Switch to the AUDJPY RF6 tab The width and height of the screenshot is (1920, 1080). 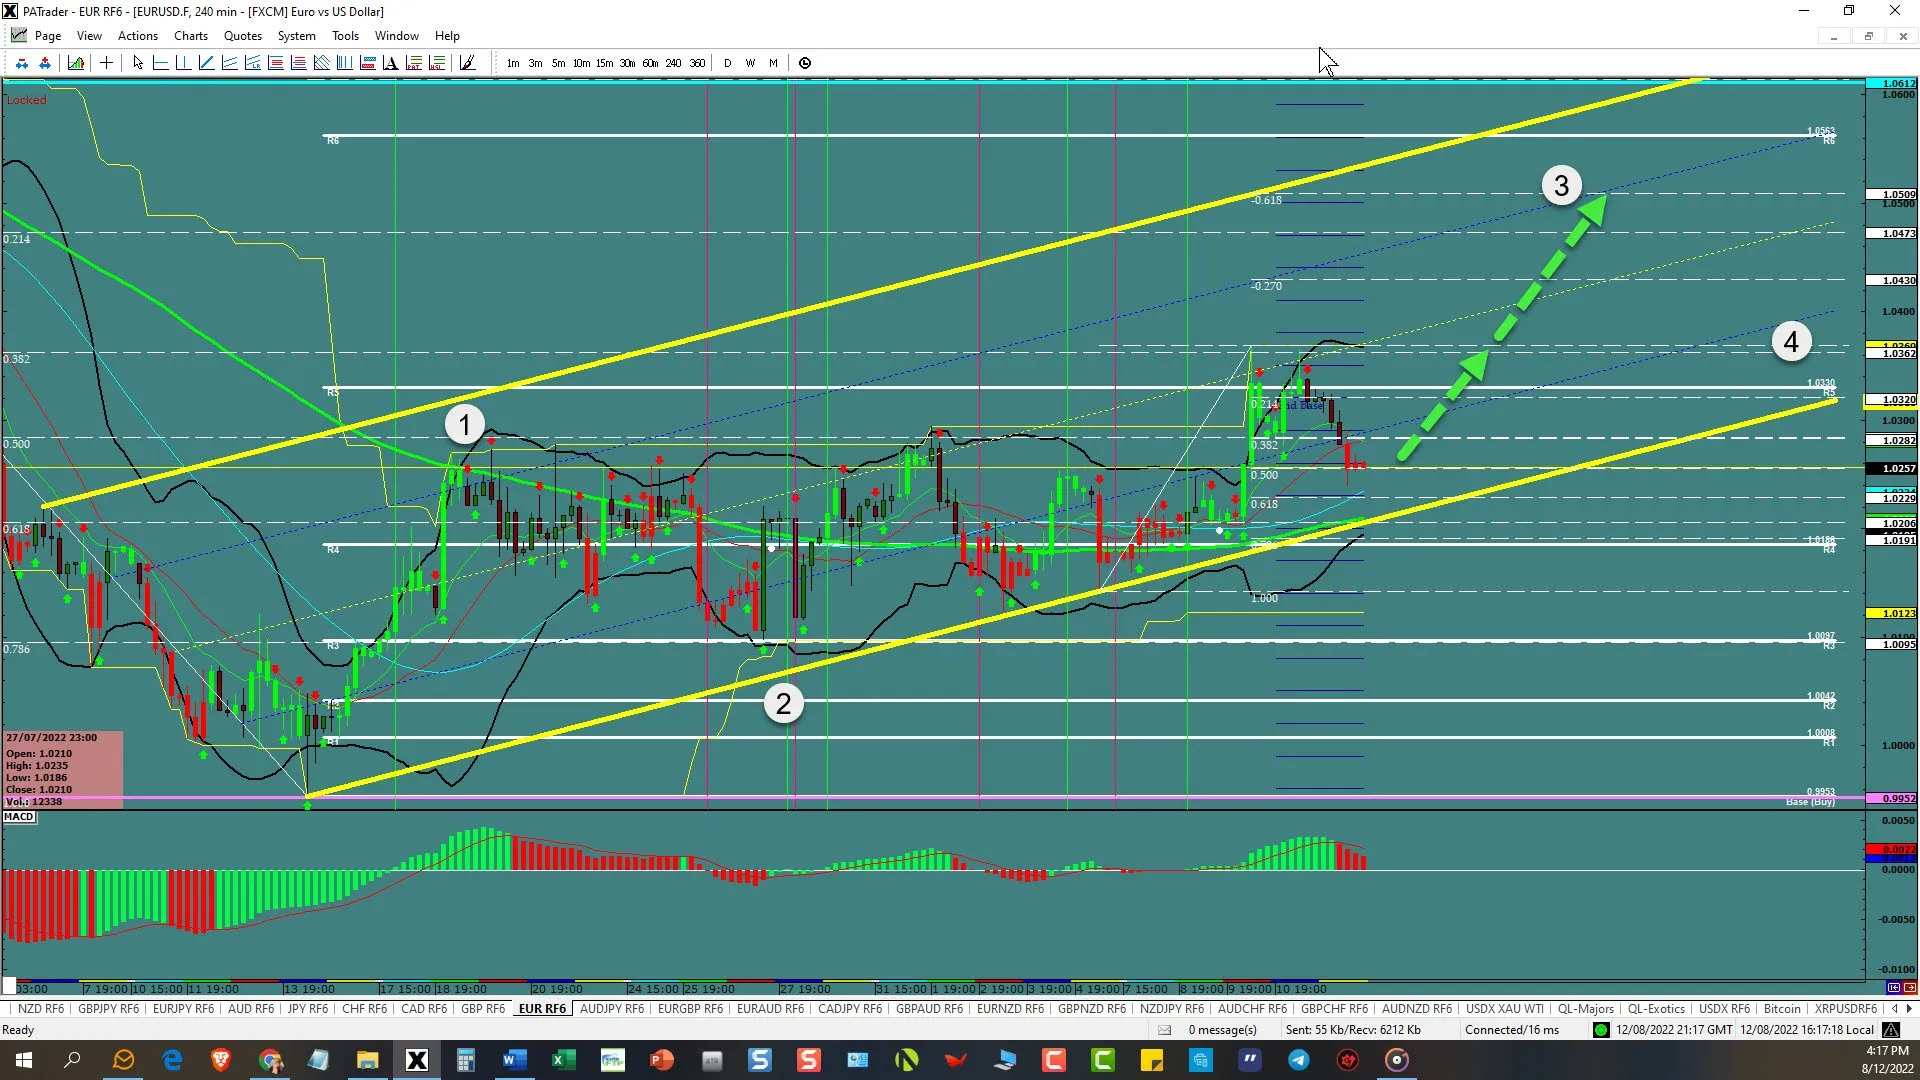612,1009
